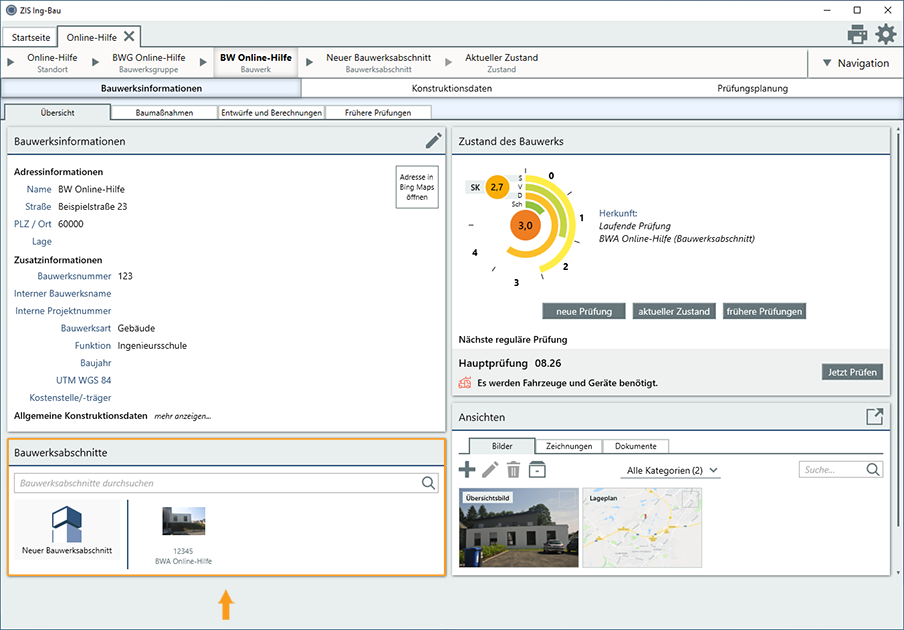Open Ansichten panel in external window
Viewport: 904px width, 630px height.
(874, 417)
